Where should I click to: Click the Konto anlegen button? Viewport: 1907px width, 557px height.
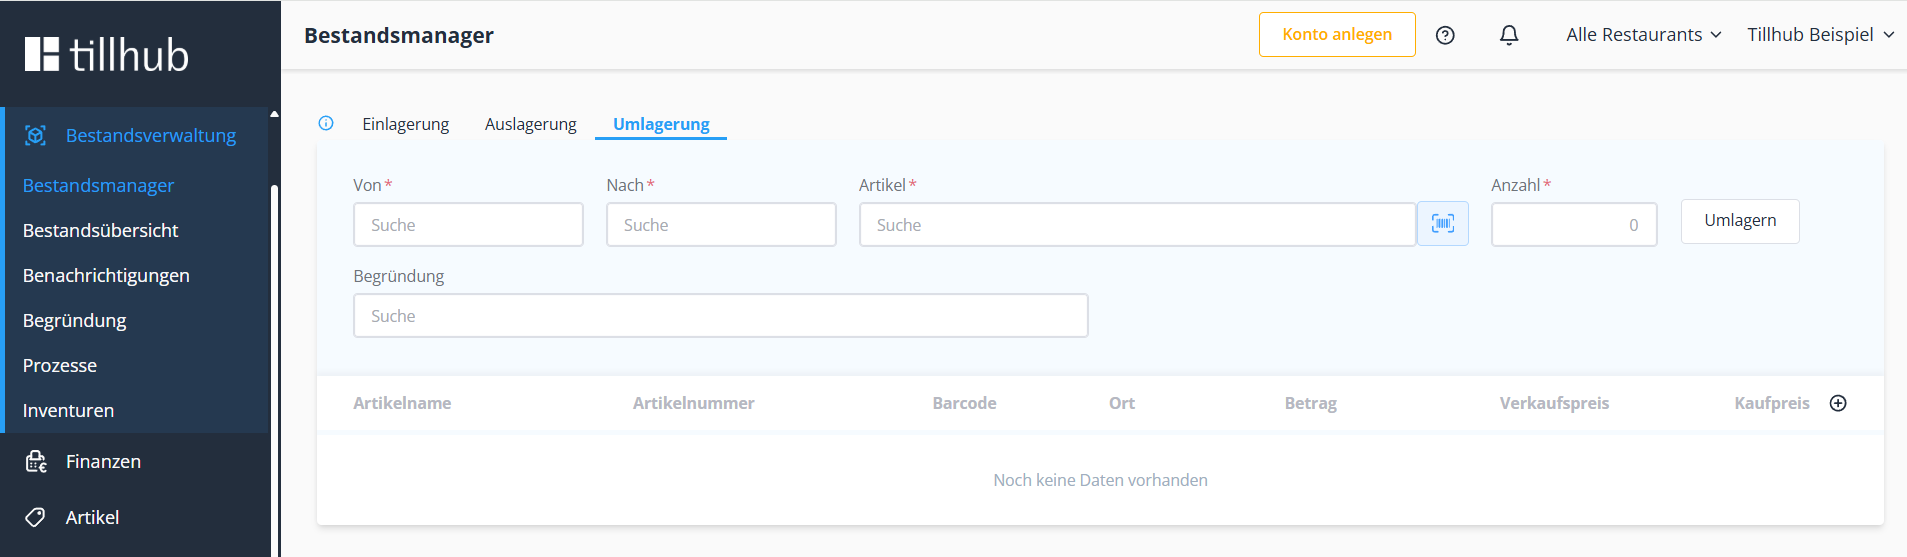click(1336, 35)
